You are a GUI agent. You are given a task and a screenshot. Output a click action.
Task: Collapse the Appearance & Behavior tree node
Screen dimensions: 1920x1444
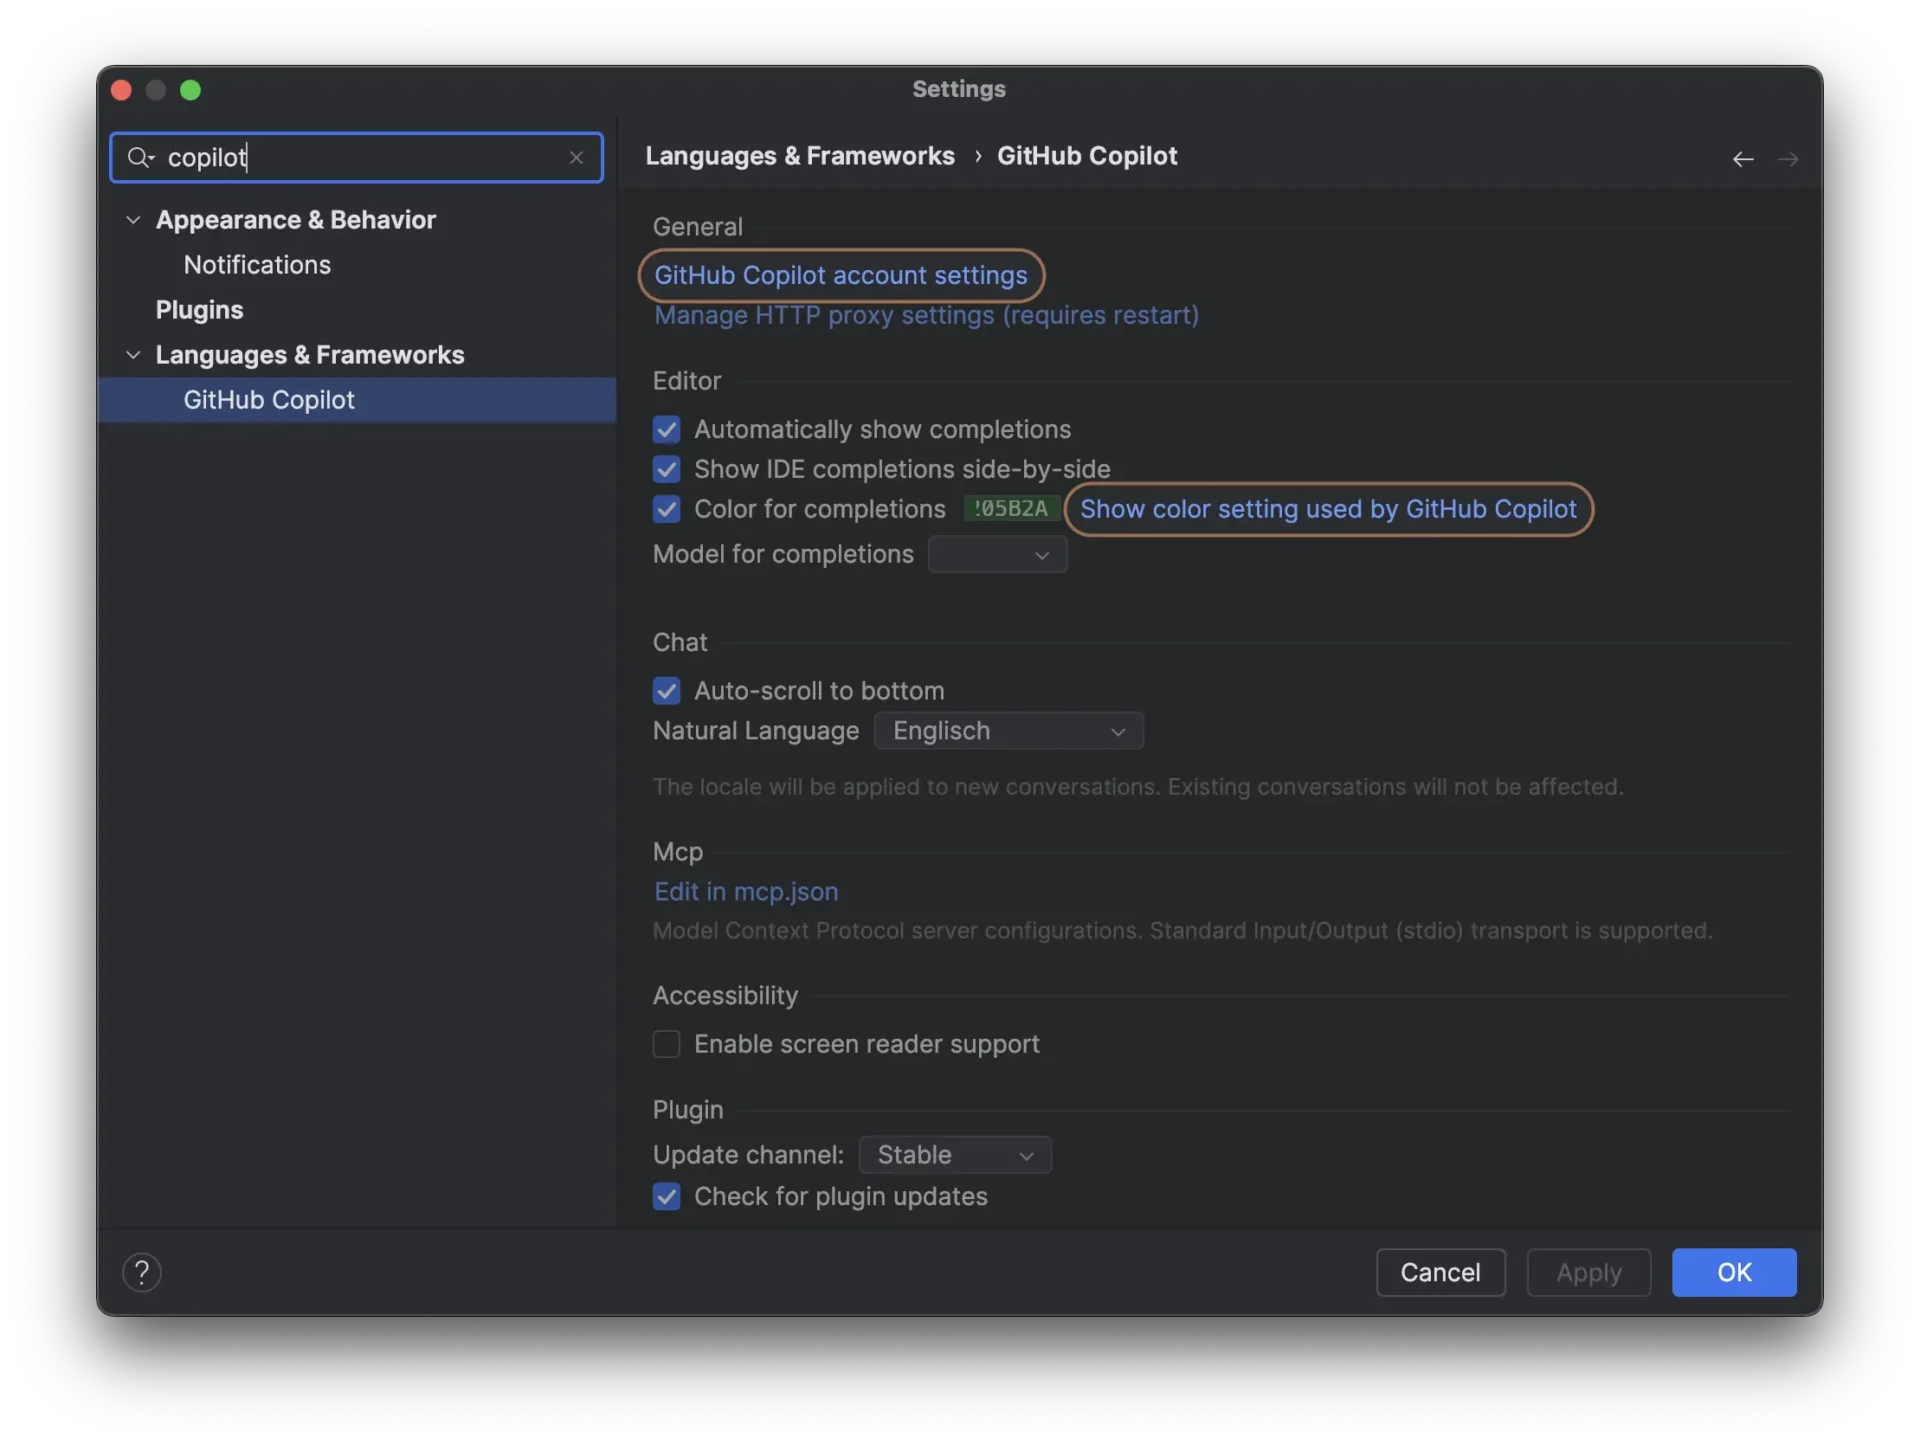tap(133, 220)
